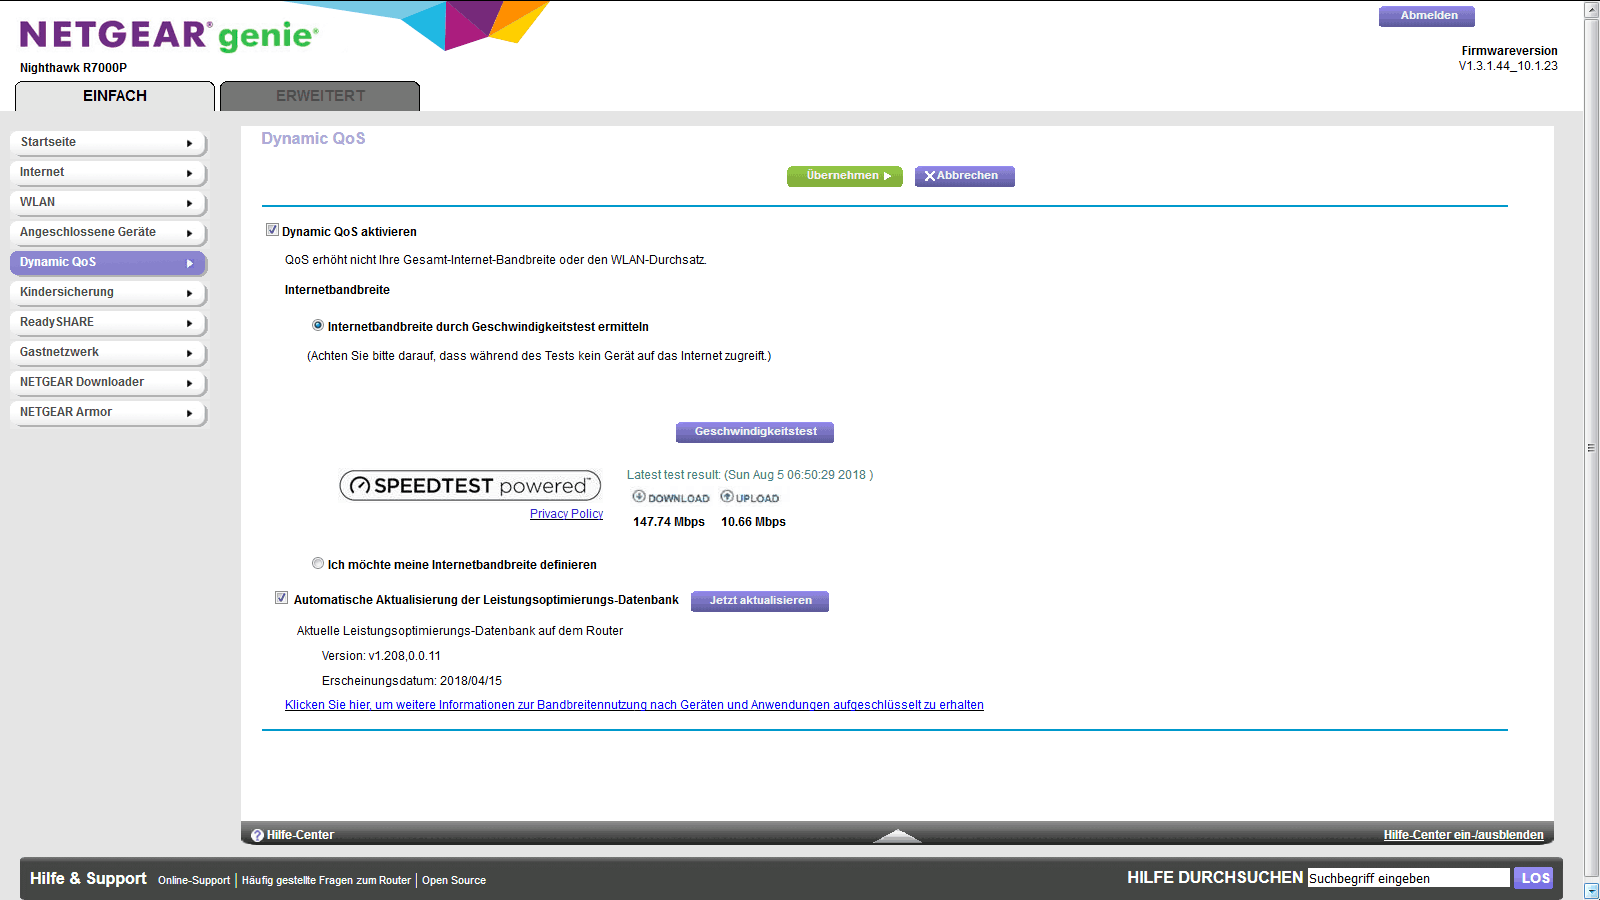Click the Abbrechen button
Viewport: 1600px width, 900px height.
click(965, 176)
